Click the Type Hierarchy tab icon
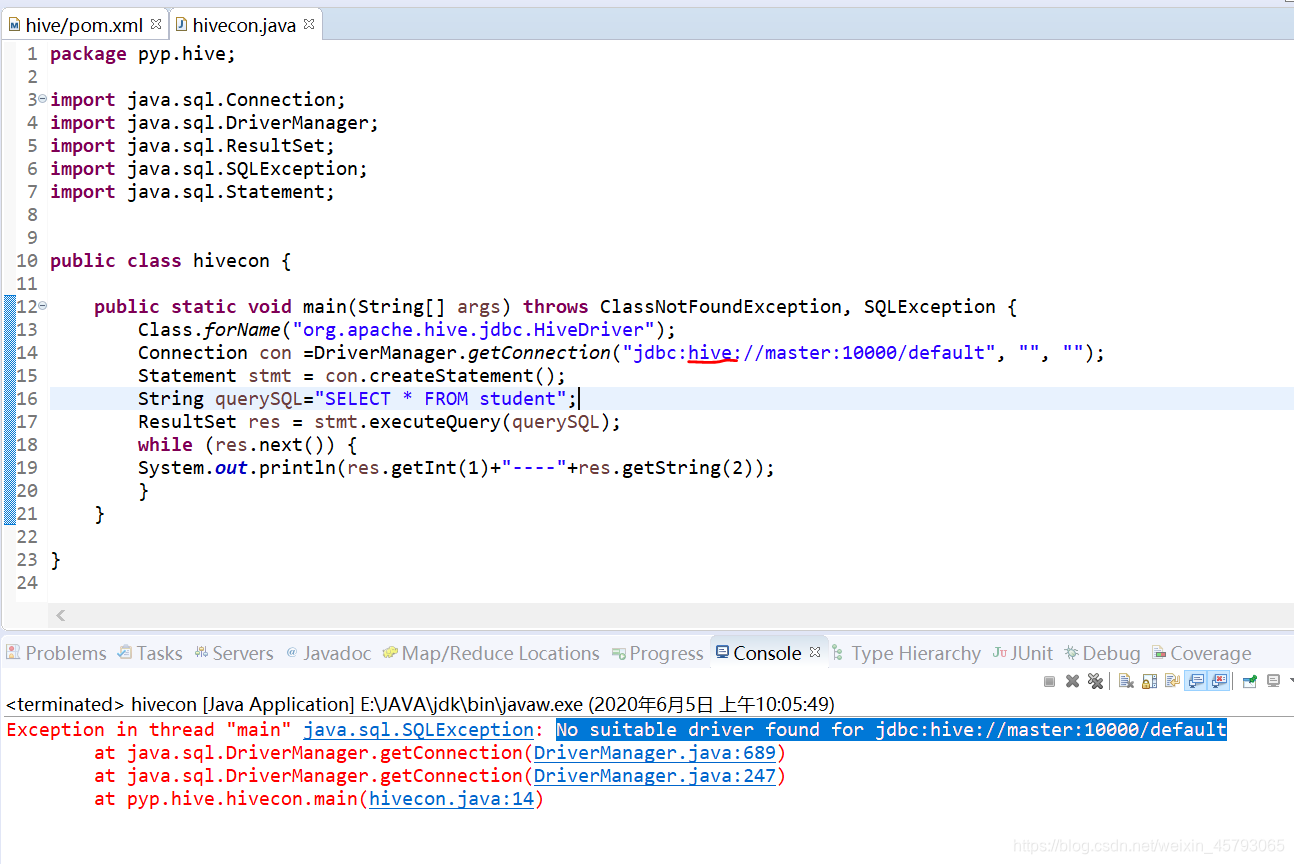This screenshot has height=864, width=1294. coord(838,653)
